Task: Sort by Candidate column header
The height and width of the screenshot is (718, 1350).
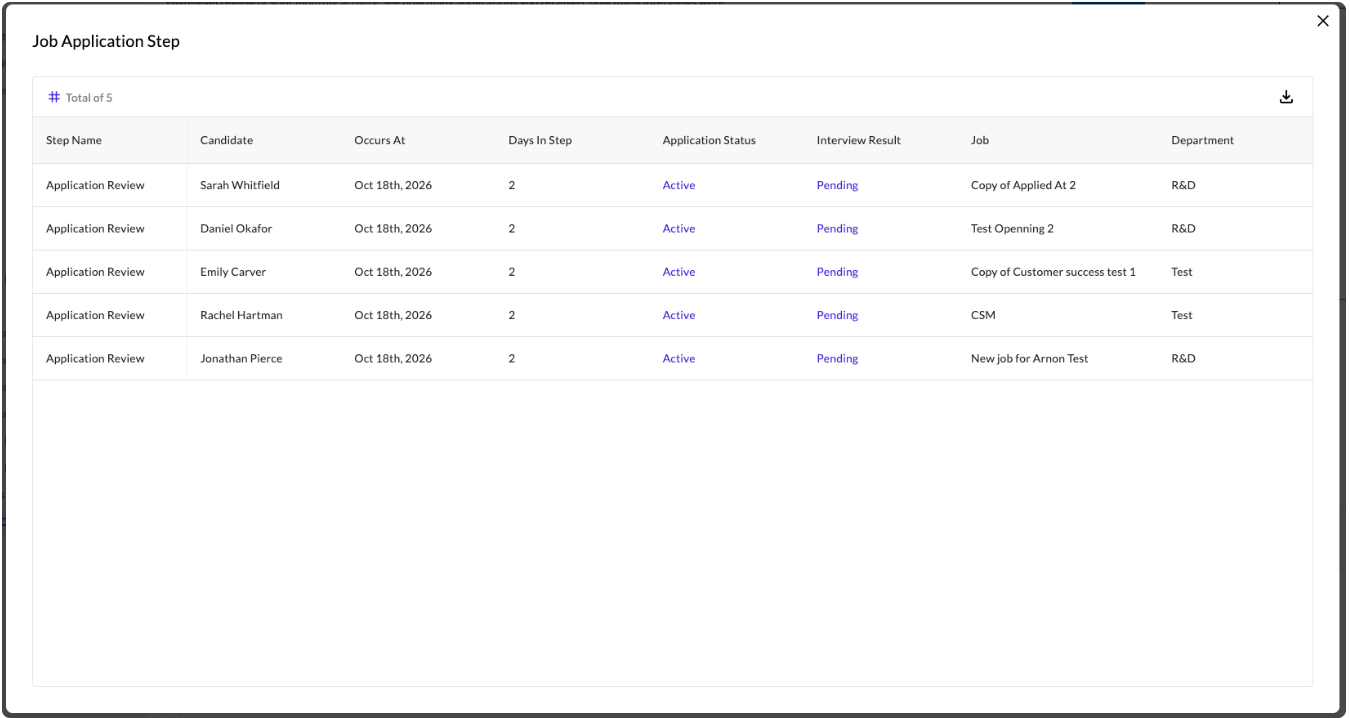Action: [x=226, y=140]
